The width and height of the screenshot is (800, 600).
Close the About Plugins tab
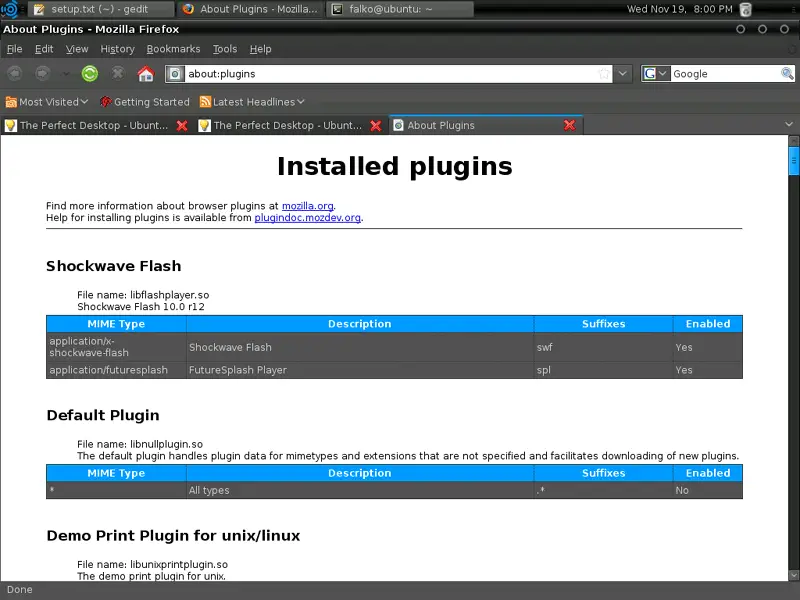click(569, 126)
